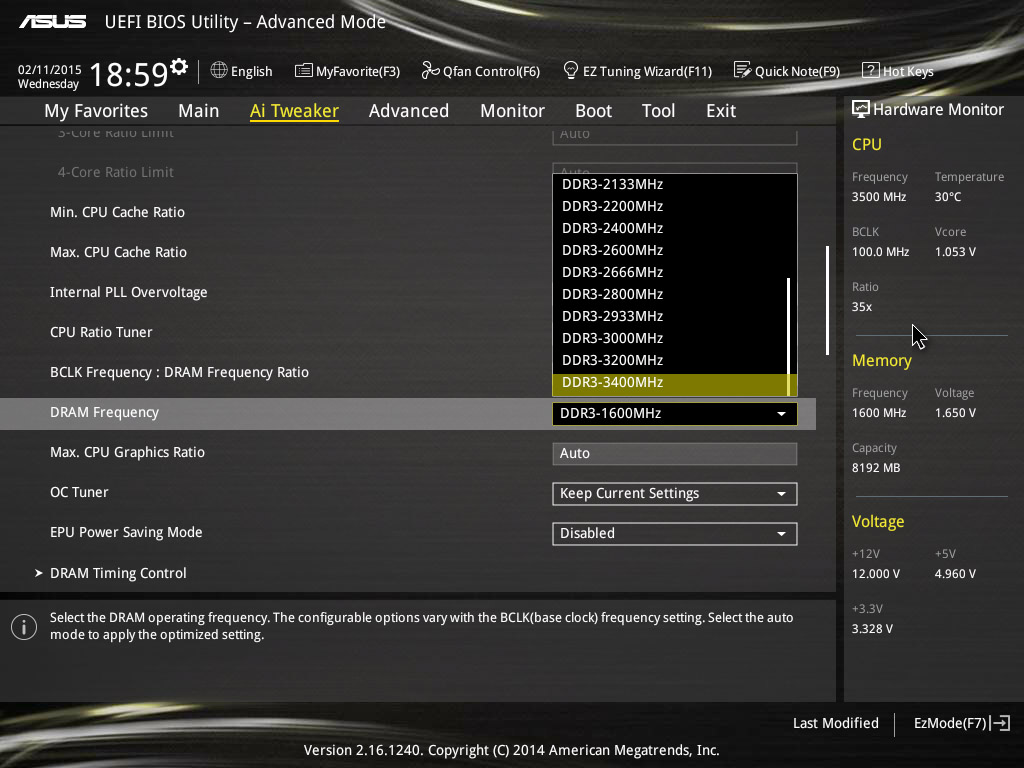This screenshot has height=768, width=1024.
Task: Open the Last Modified log
Action: point(835,723)
